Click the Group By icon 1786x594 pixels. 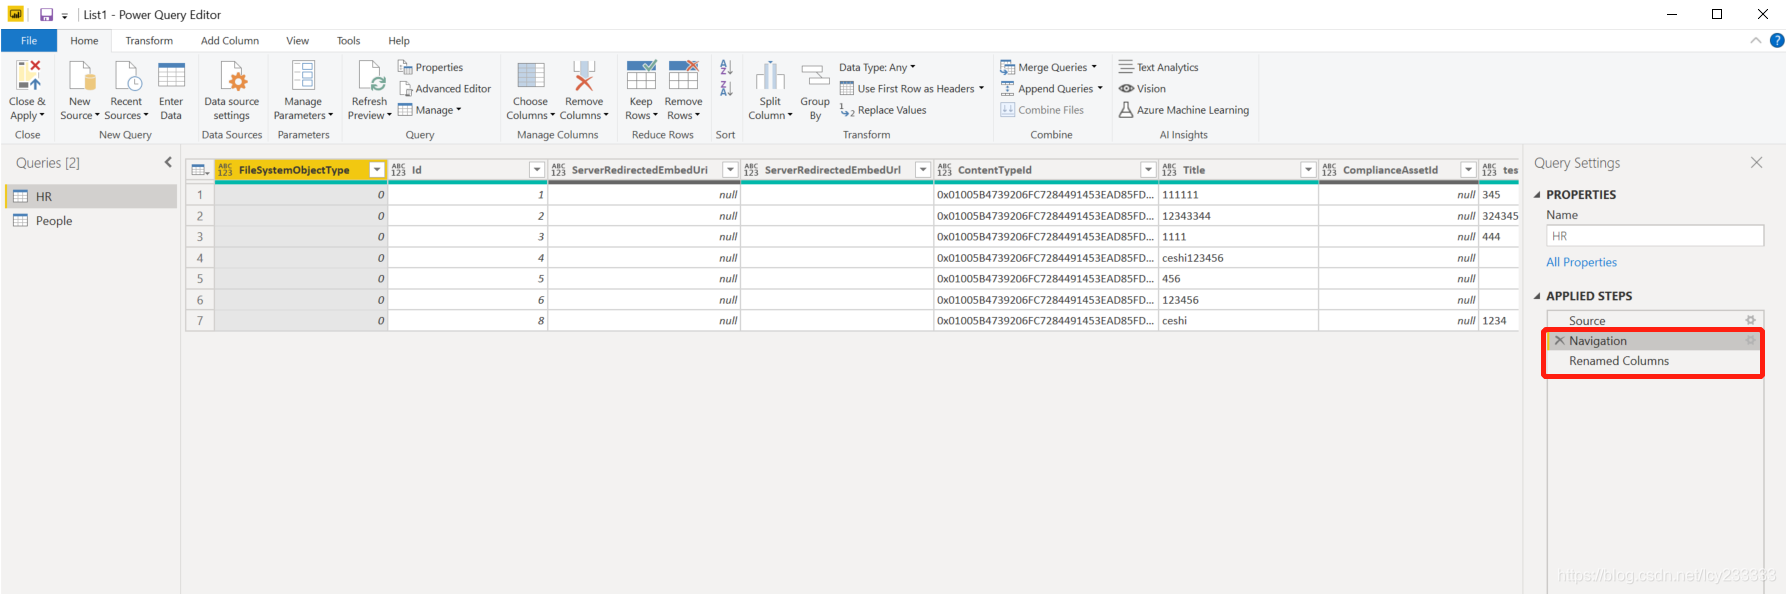(815, 76)
